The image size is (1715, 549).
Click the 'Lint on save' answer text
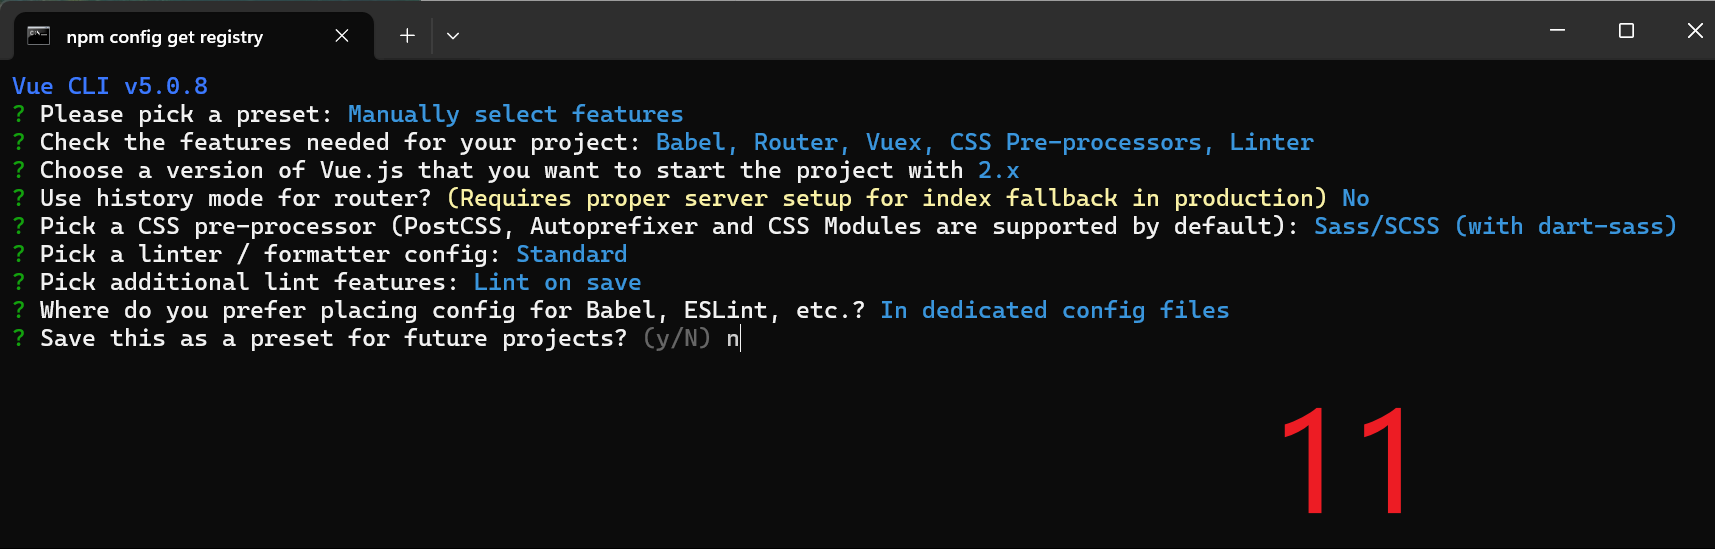[557, 282]
